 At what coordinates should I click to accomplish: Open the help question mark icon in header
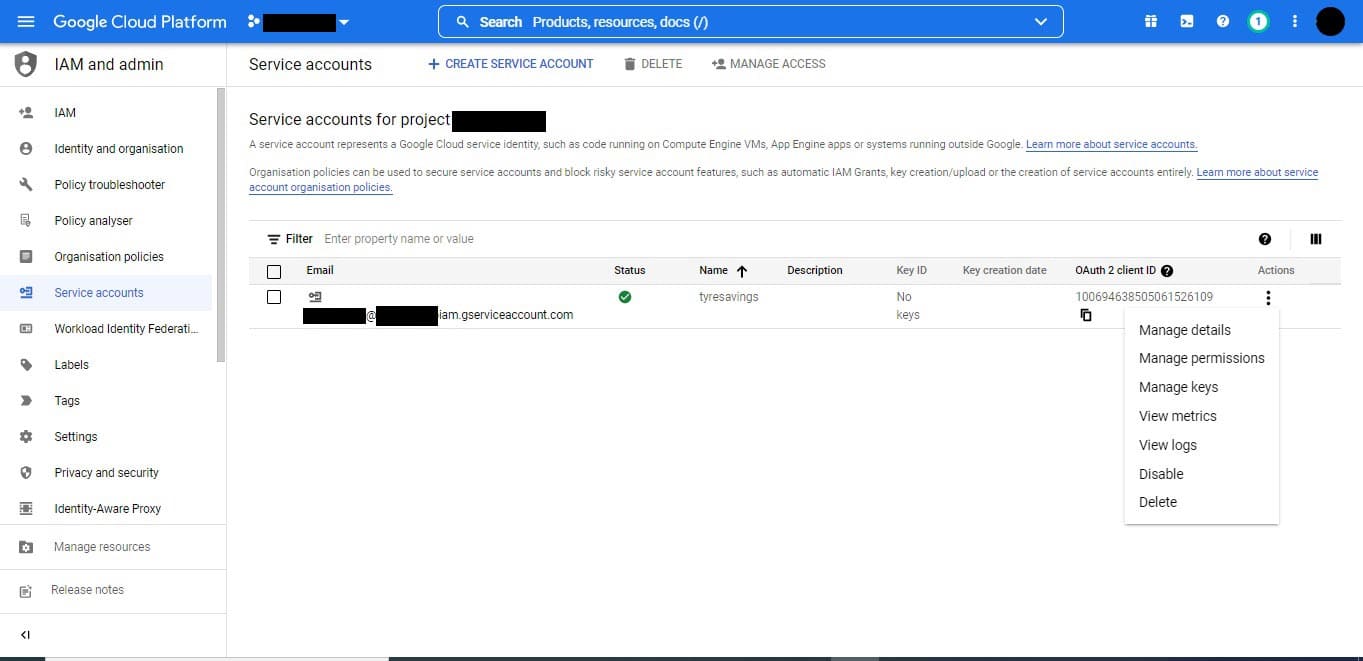pos(1223,21)
